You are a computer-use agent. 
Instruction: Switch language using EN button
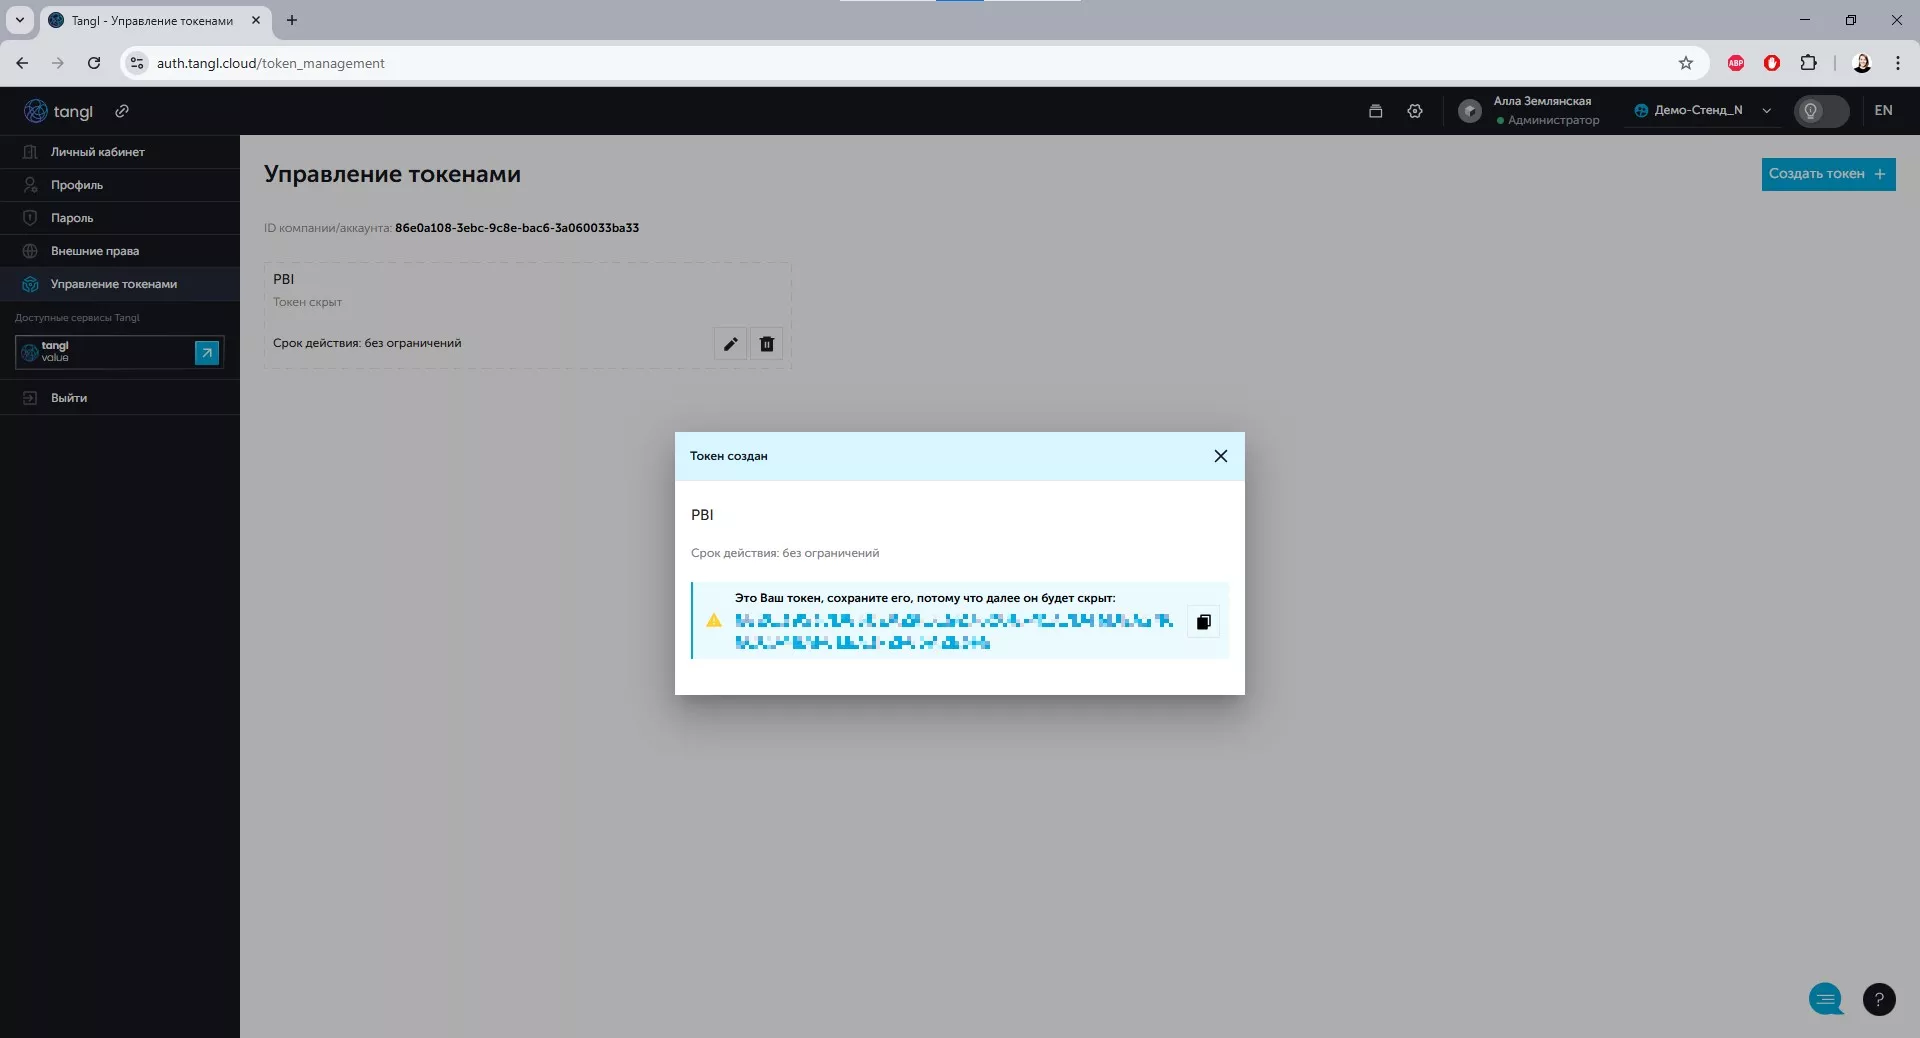click(x=1883, y=111)
